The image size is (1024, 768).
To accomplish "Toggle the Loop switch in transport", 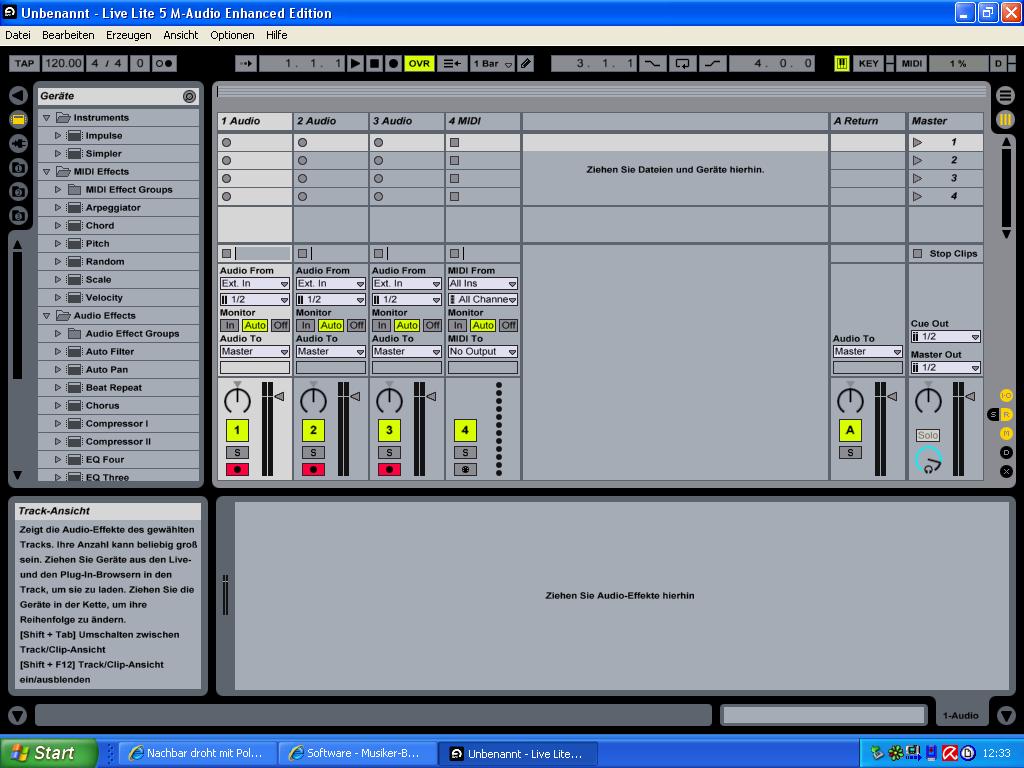I will (x=682, y=63).
